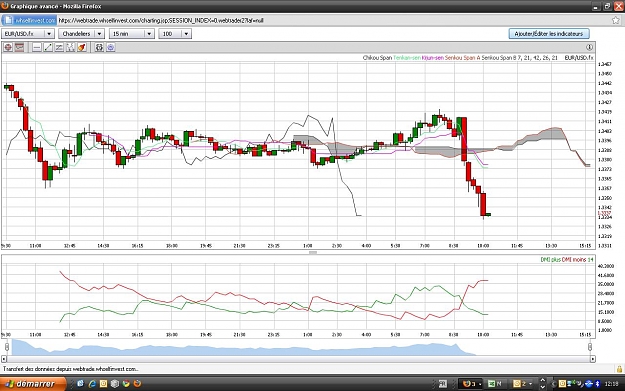625x391 pixels.
Task: Open the 100 bars count dropdown
Action: click(x=175, y=34)
